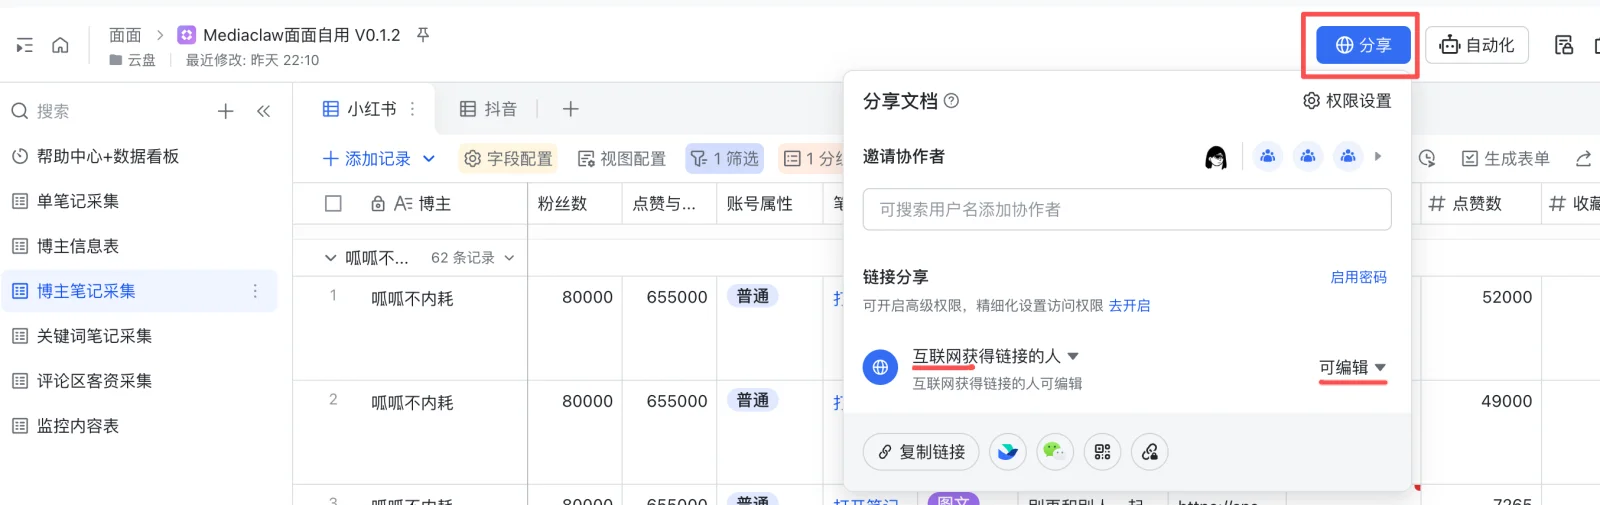Screen dimensions: 1600x505
Task: Open 视图配置 settings
Action: 622,159
